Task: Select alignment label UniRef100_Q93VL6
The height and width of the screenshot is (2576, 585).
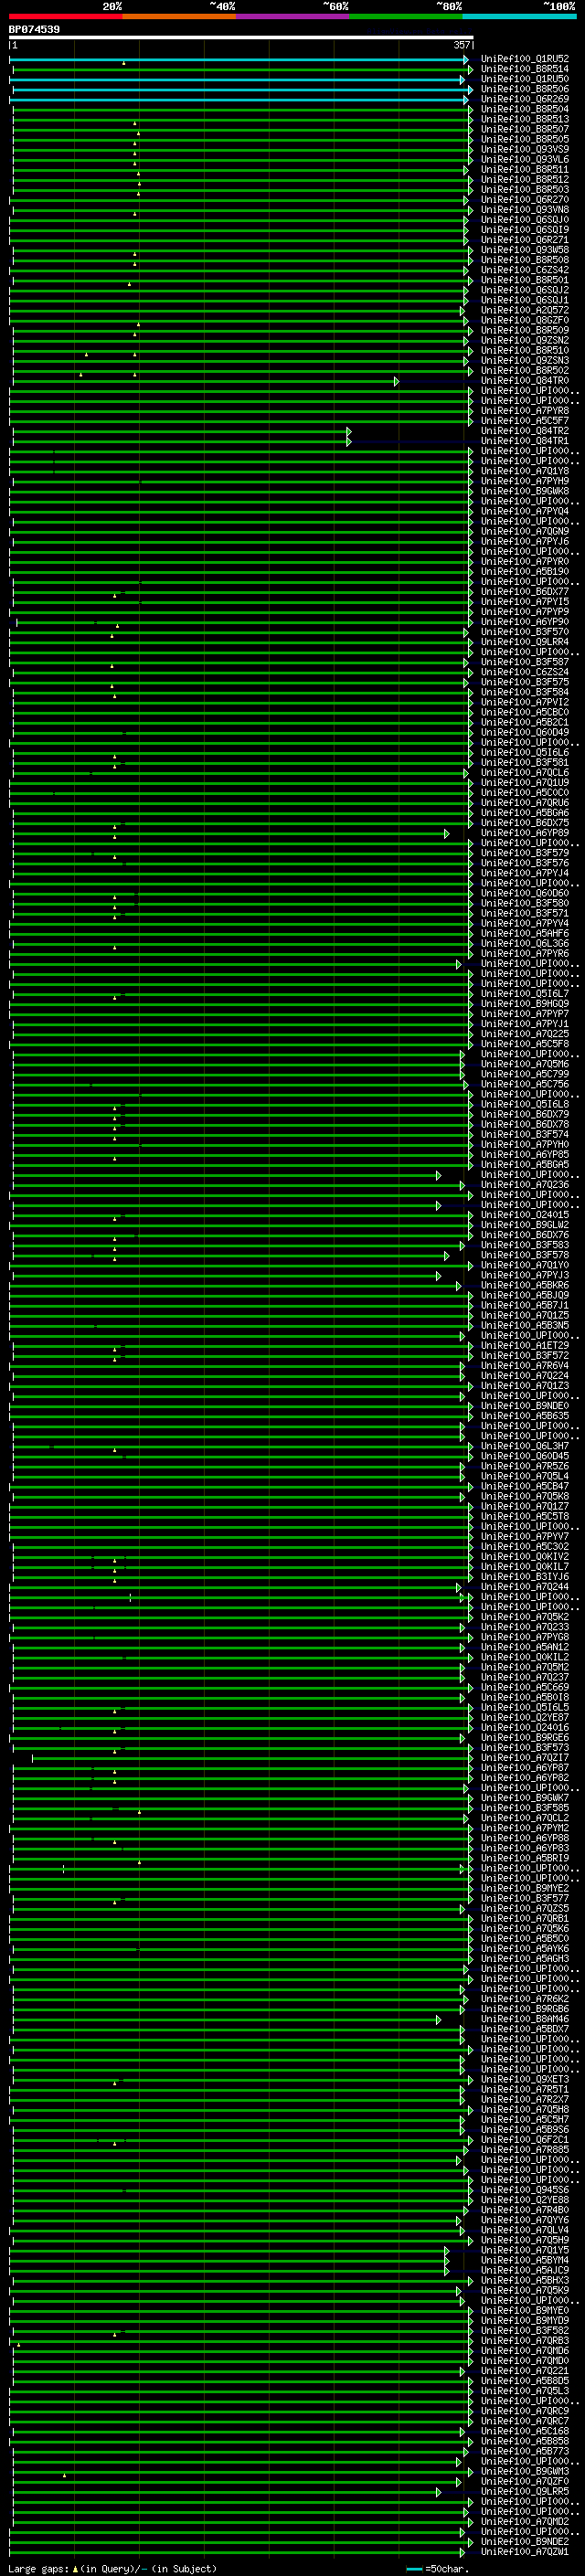Action: click(525, 159)
